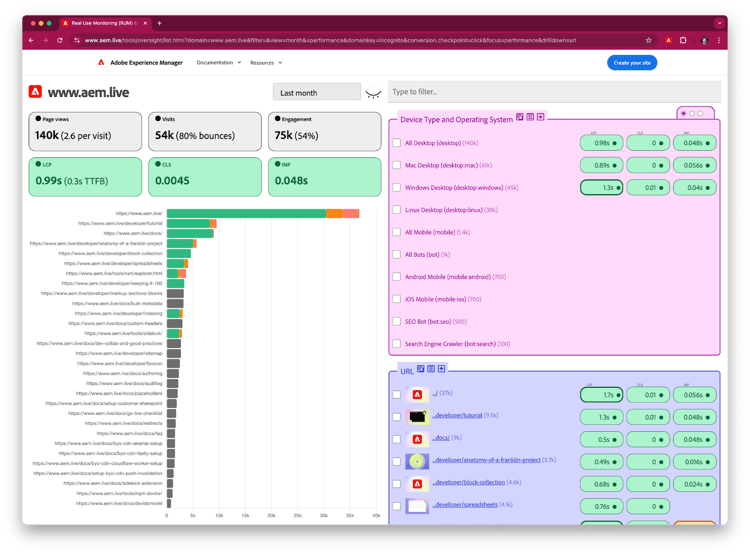Open the profile avatar in the browser toolbar

(704, 40)
